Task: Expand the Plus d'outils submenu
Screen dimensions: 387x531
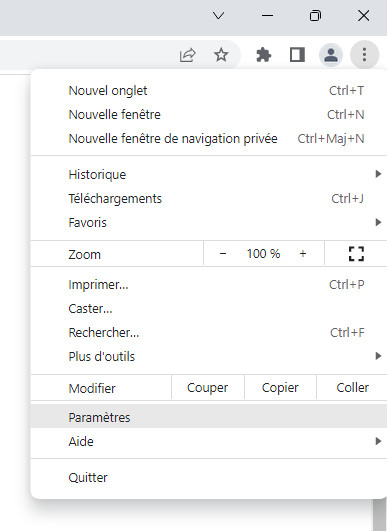Action: pos(209,357)
